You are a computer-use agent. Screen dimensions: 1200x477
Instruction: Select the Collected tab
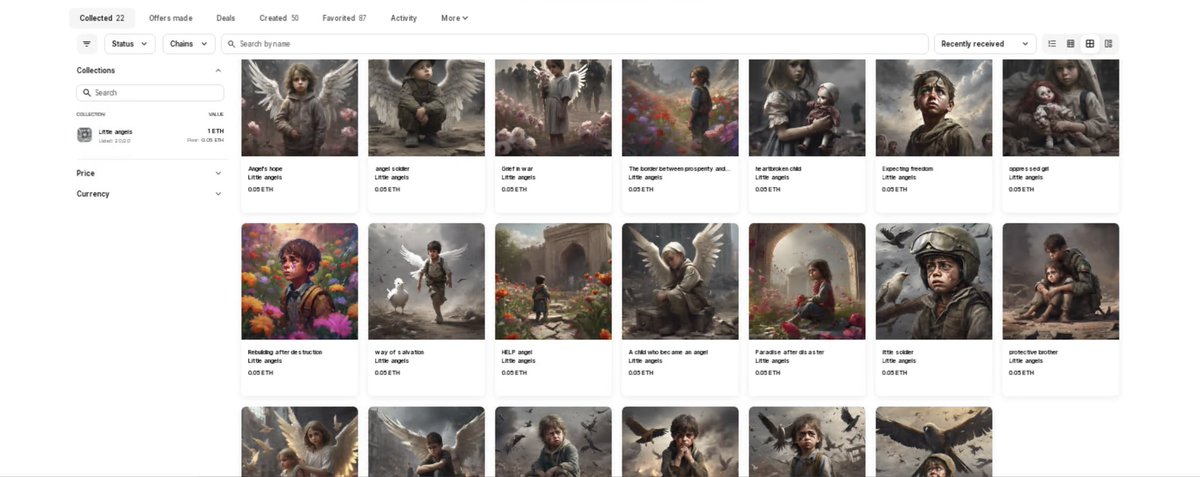[102, 18]
